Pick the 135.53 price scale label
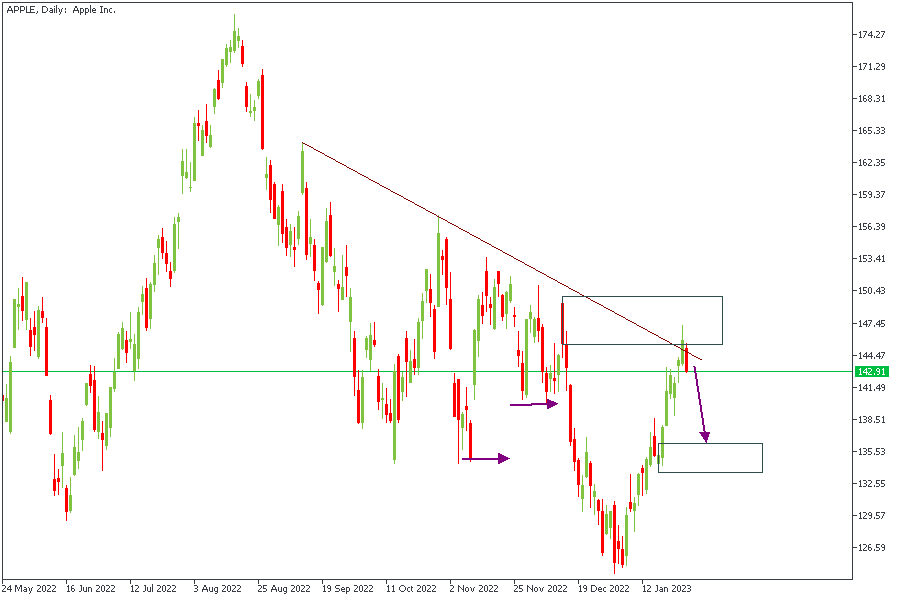This screenshot has height=600, width=900. (x=871, y=452)
